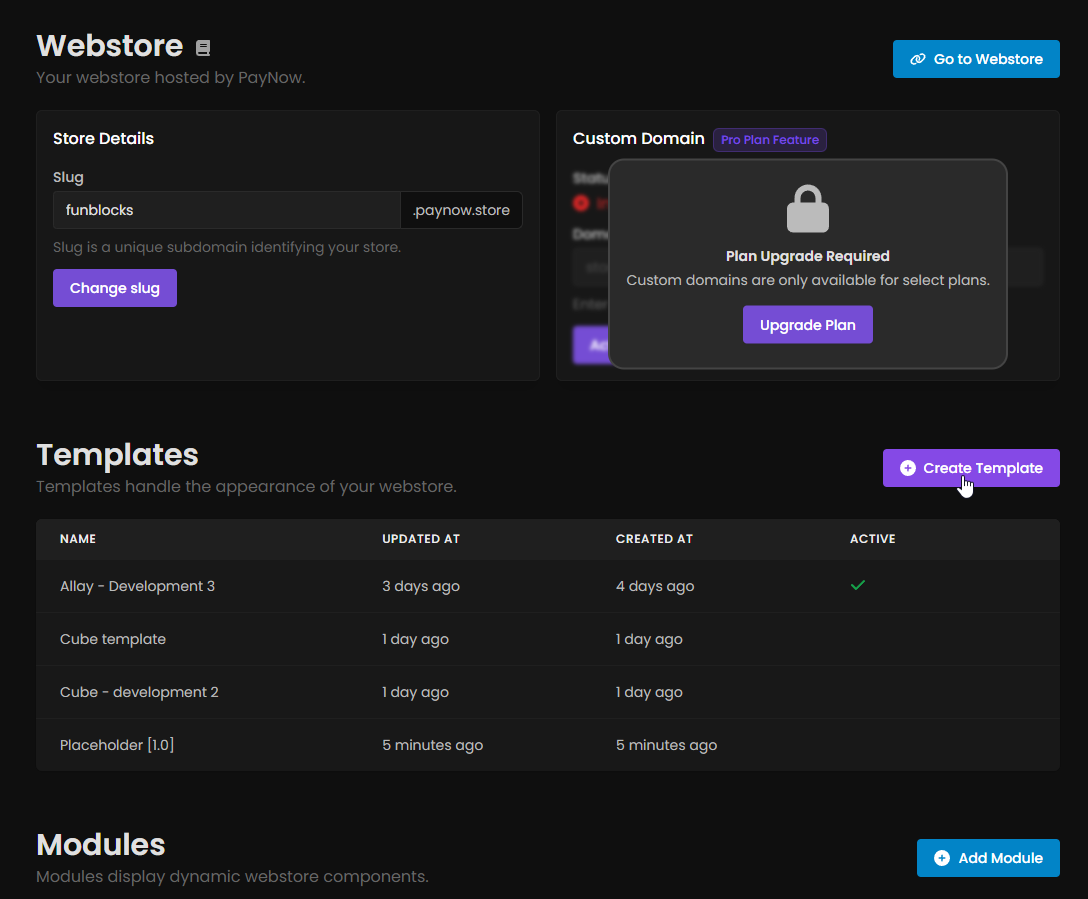
Task: Click the Upgrade Plan button
Action: (x=807, y=325)
